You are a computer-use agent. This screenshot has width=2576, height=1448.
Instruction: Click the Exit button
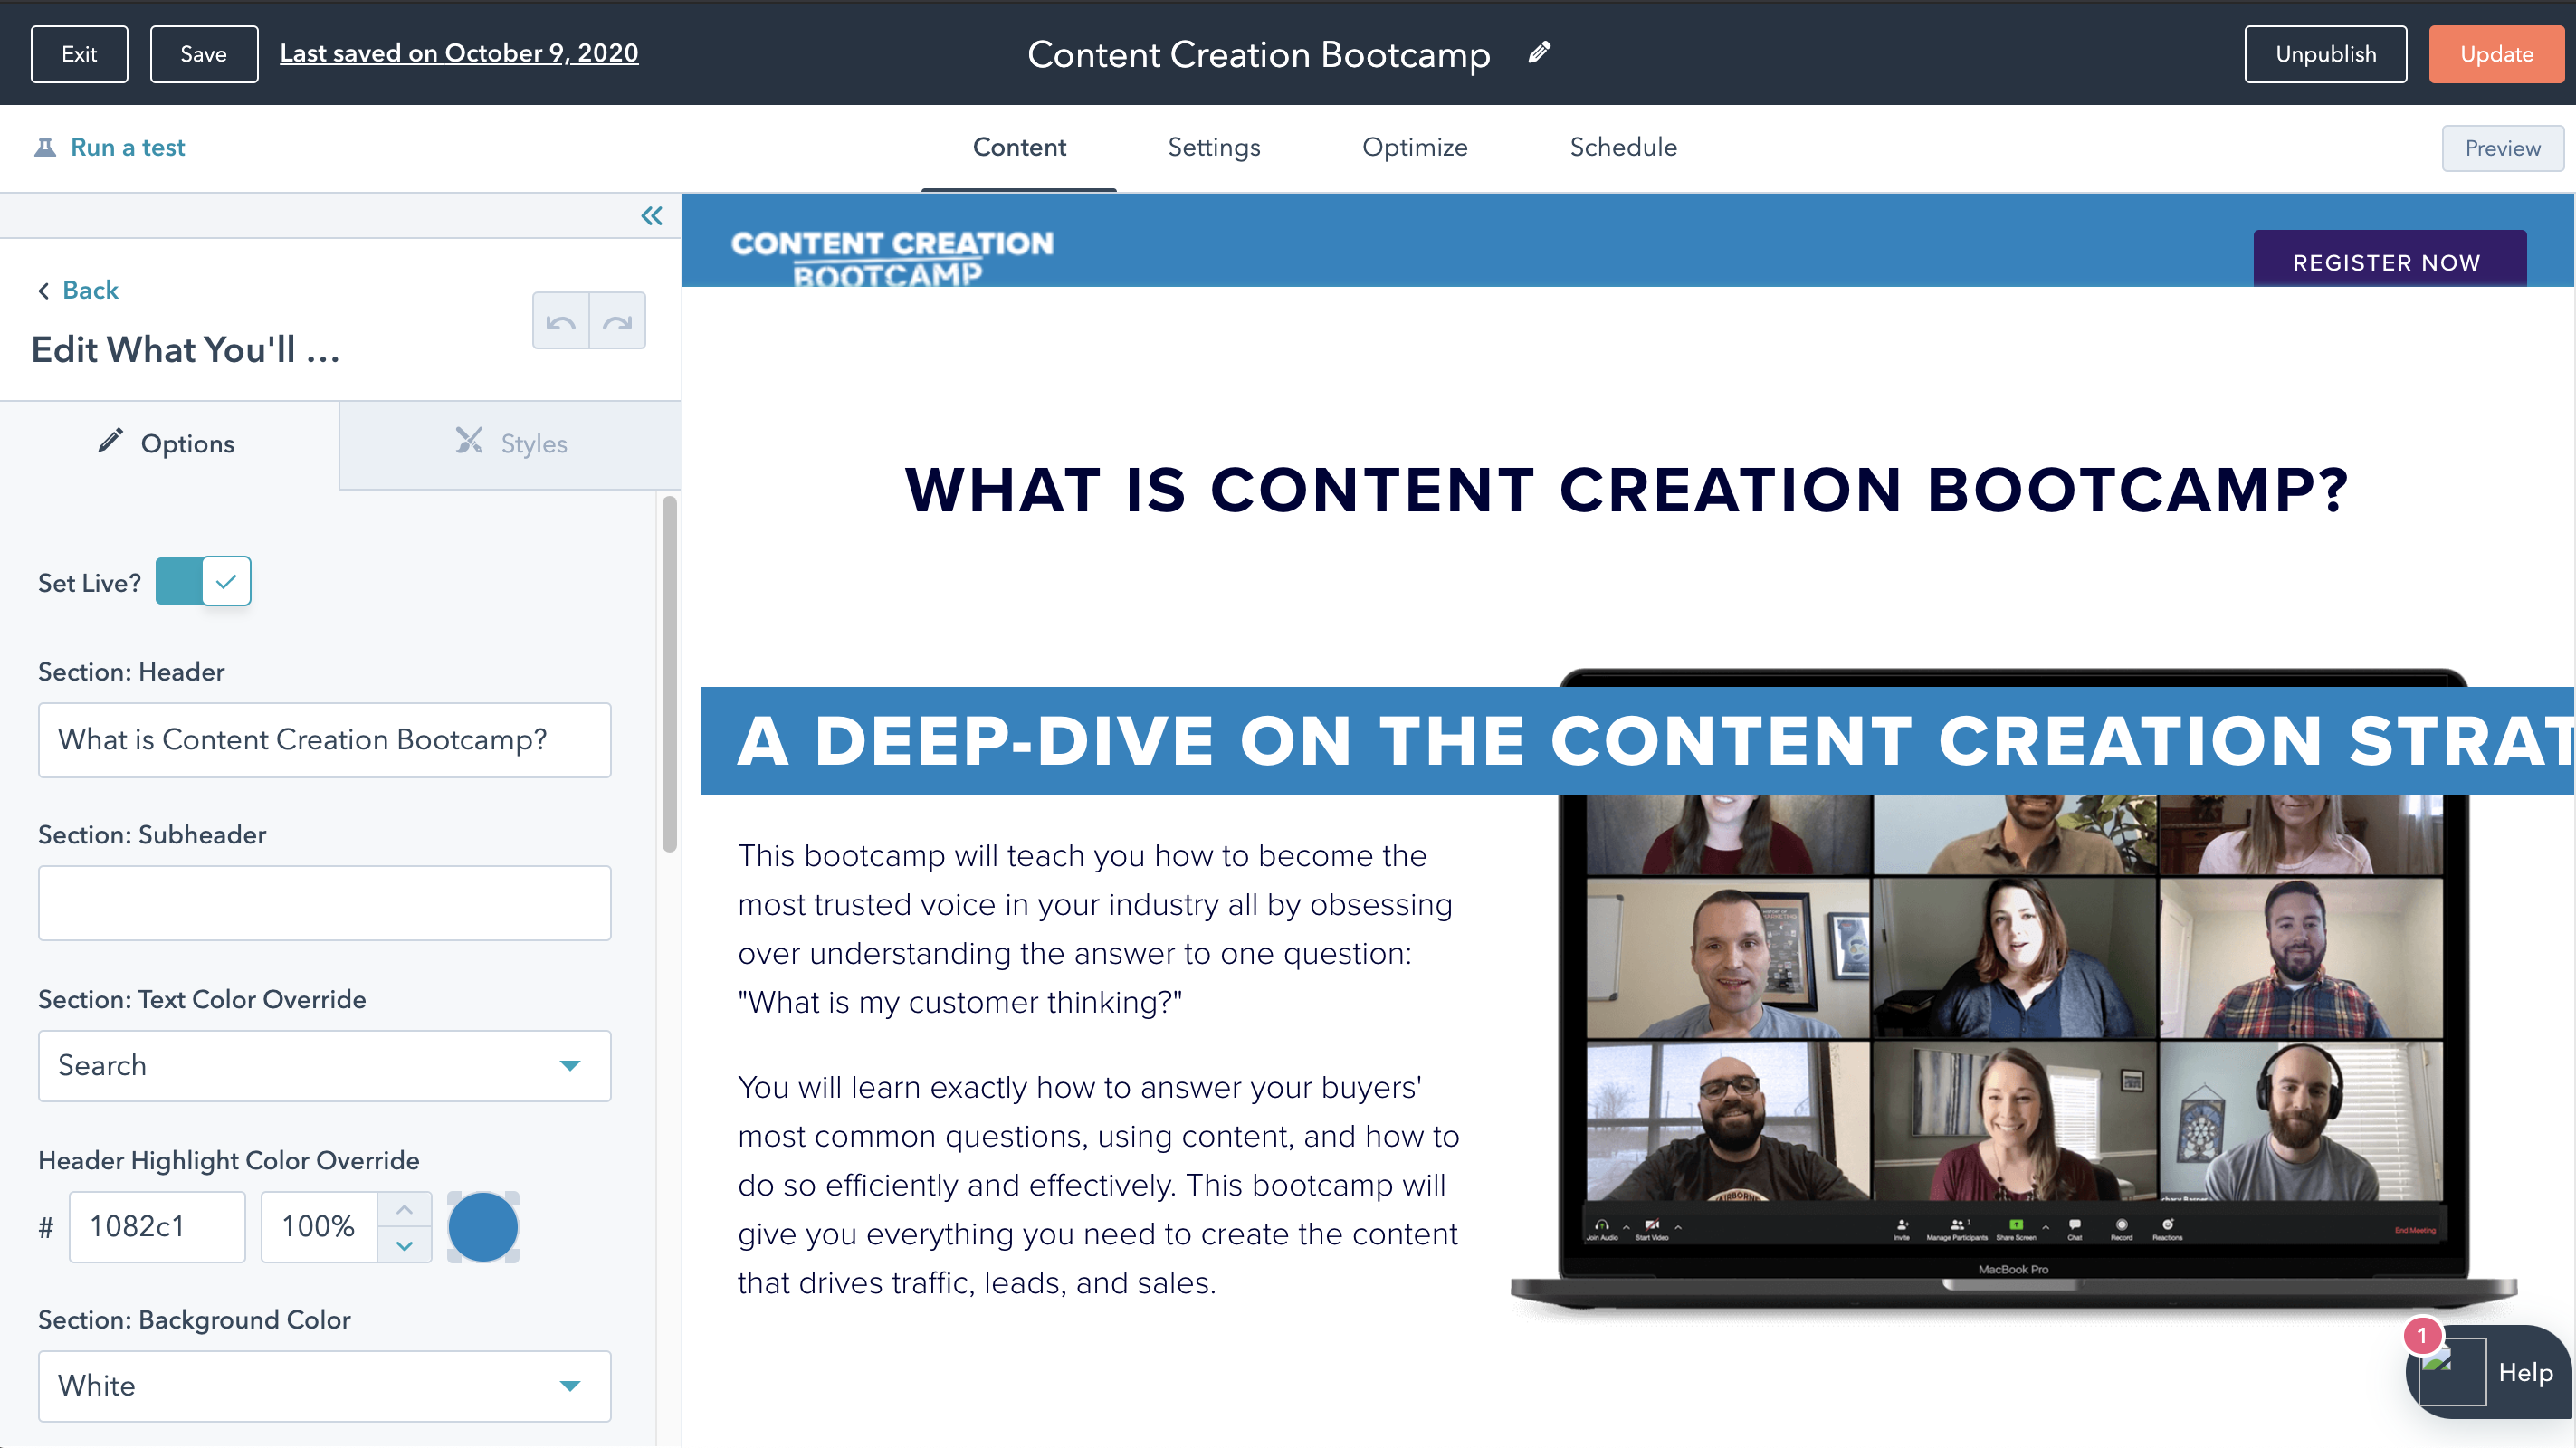click(x=79, y=54)
